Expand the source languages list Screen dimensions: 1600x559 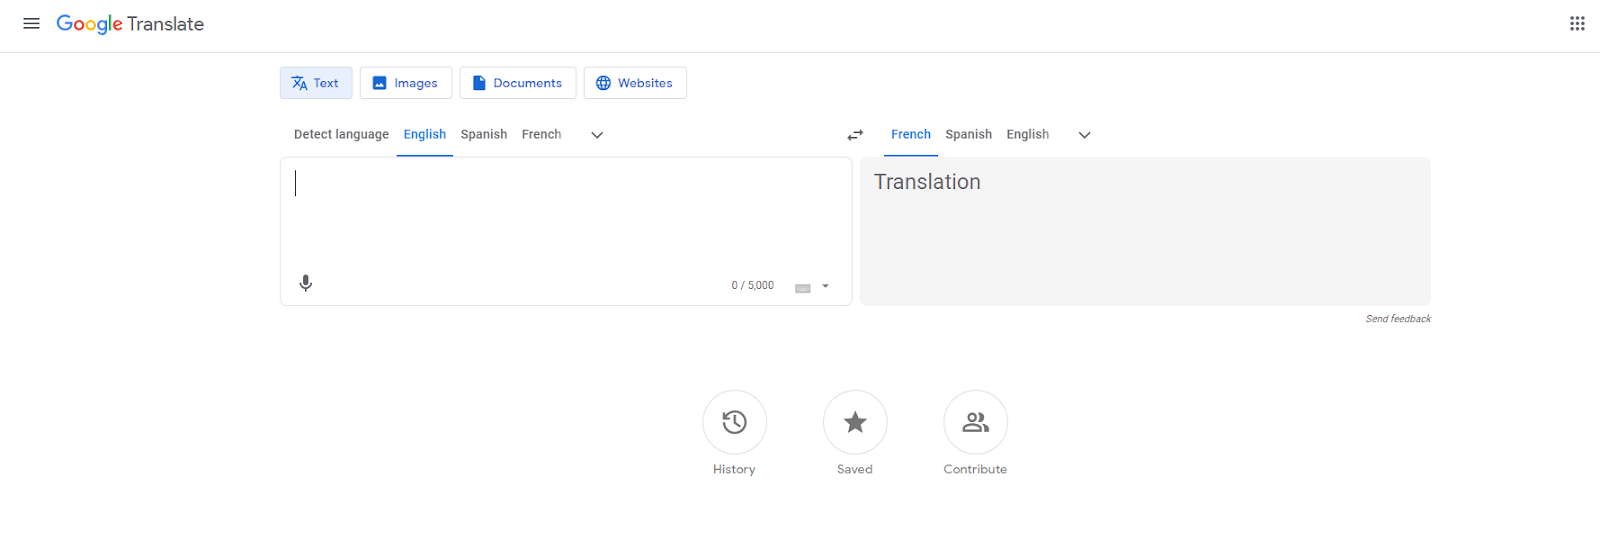click(x=597, y=135)
